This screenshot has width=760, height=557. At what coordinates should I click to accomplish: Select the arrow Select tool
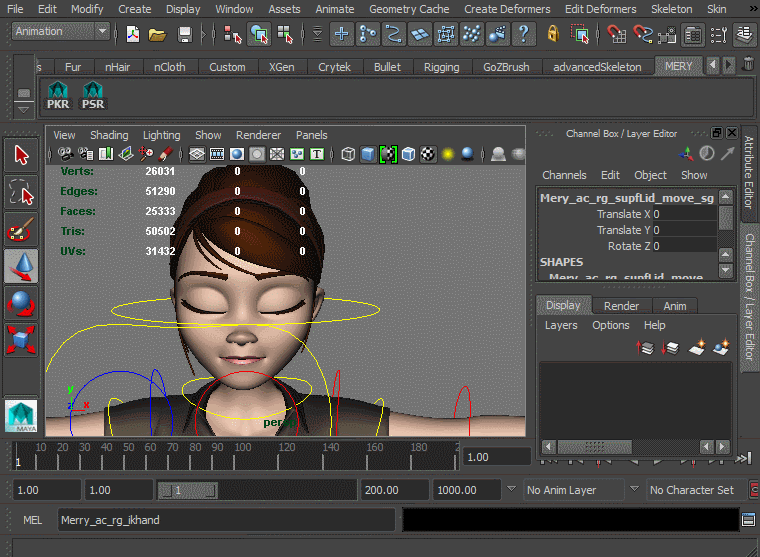pos(22,155)
